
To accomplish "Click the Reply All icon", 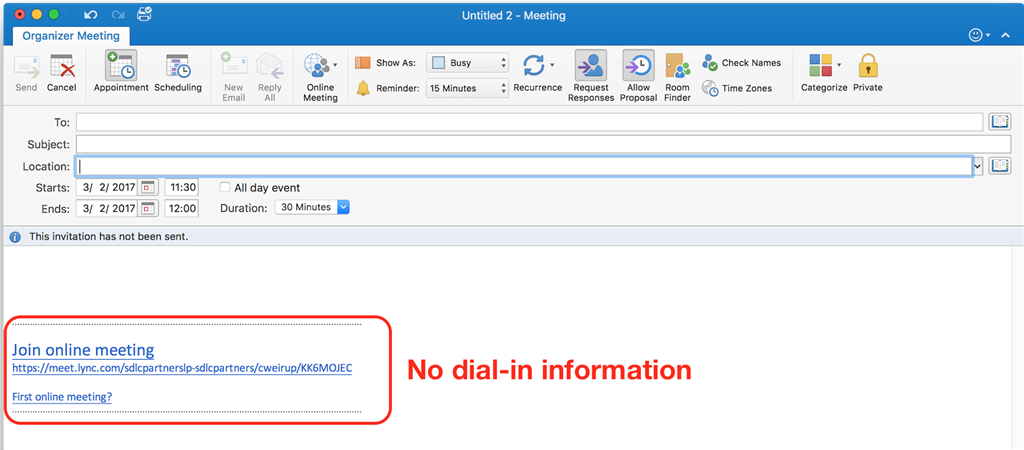I will [x=270, y=66].
